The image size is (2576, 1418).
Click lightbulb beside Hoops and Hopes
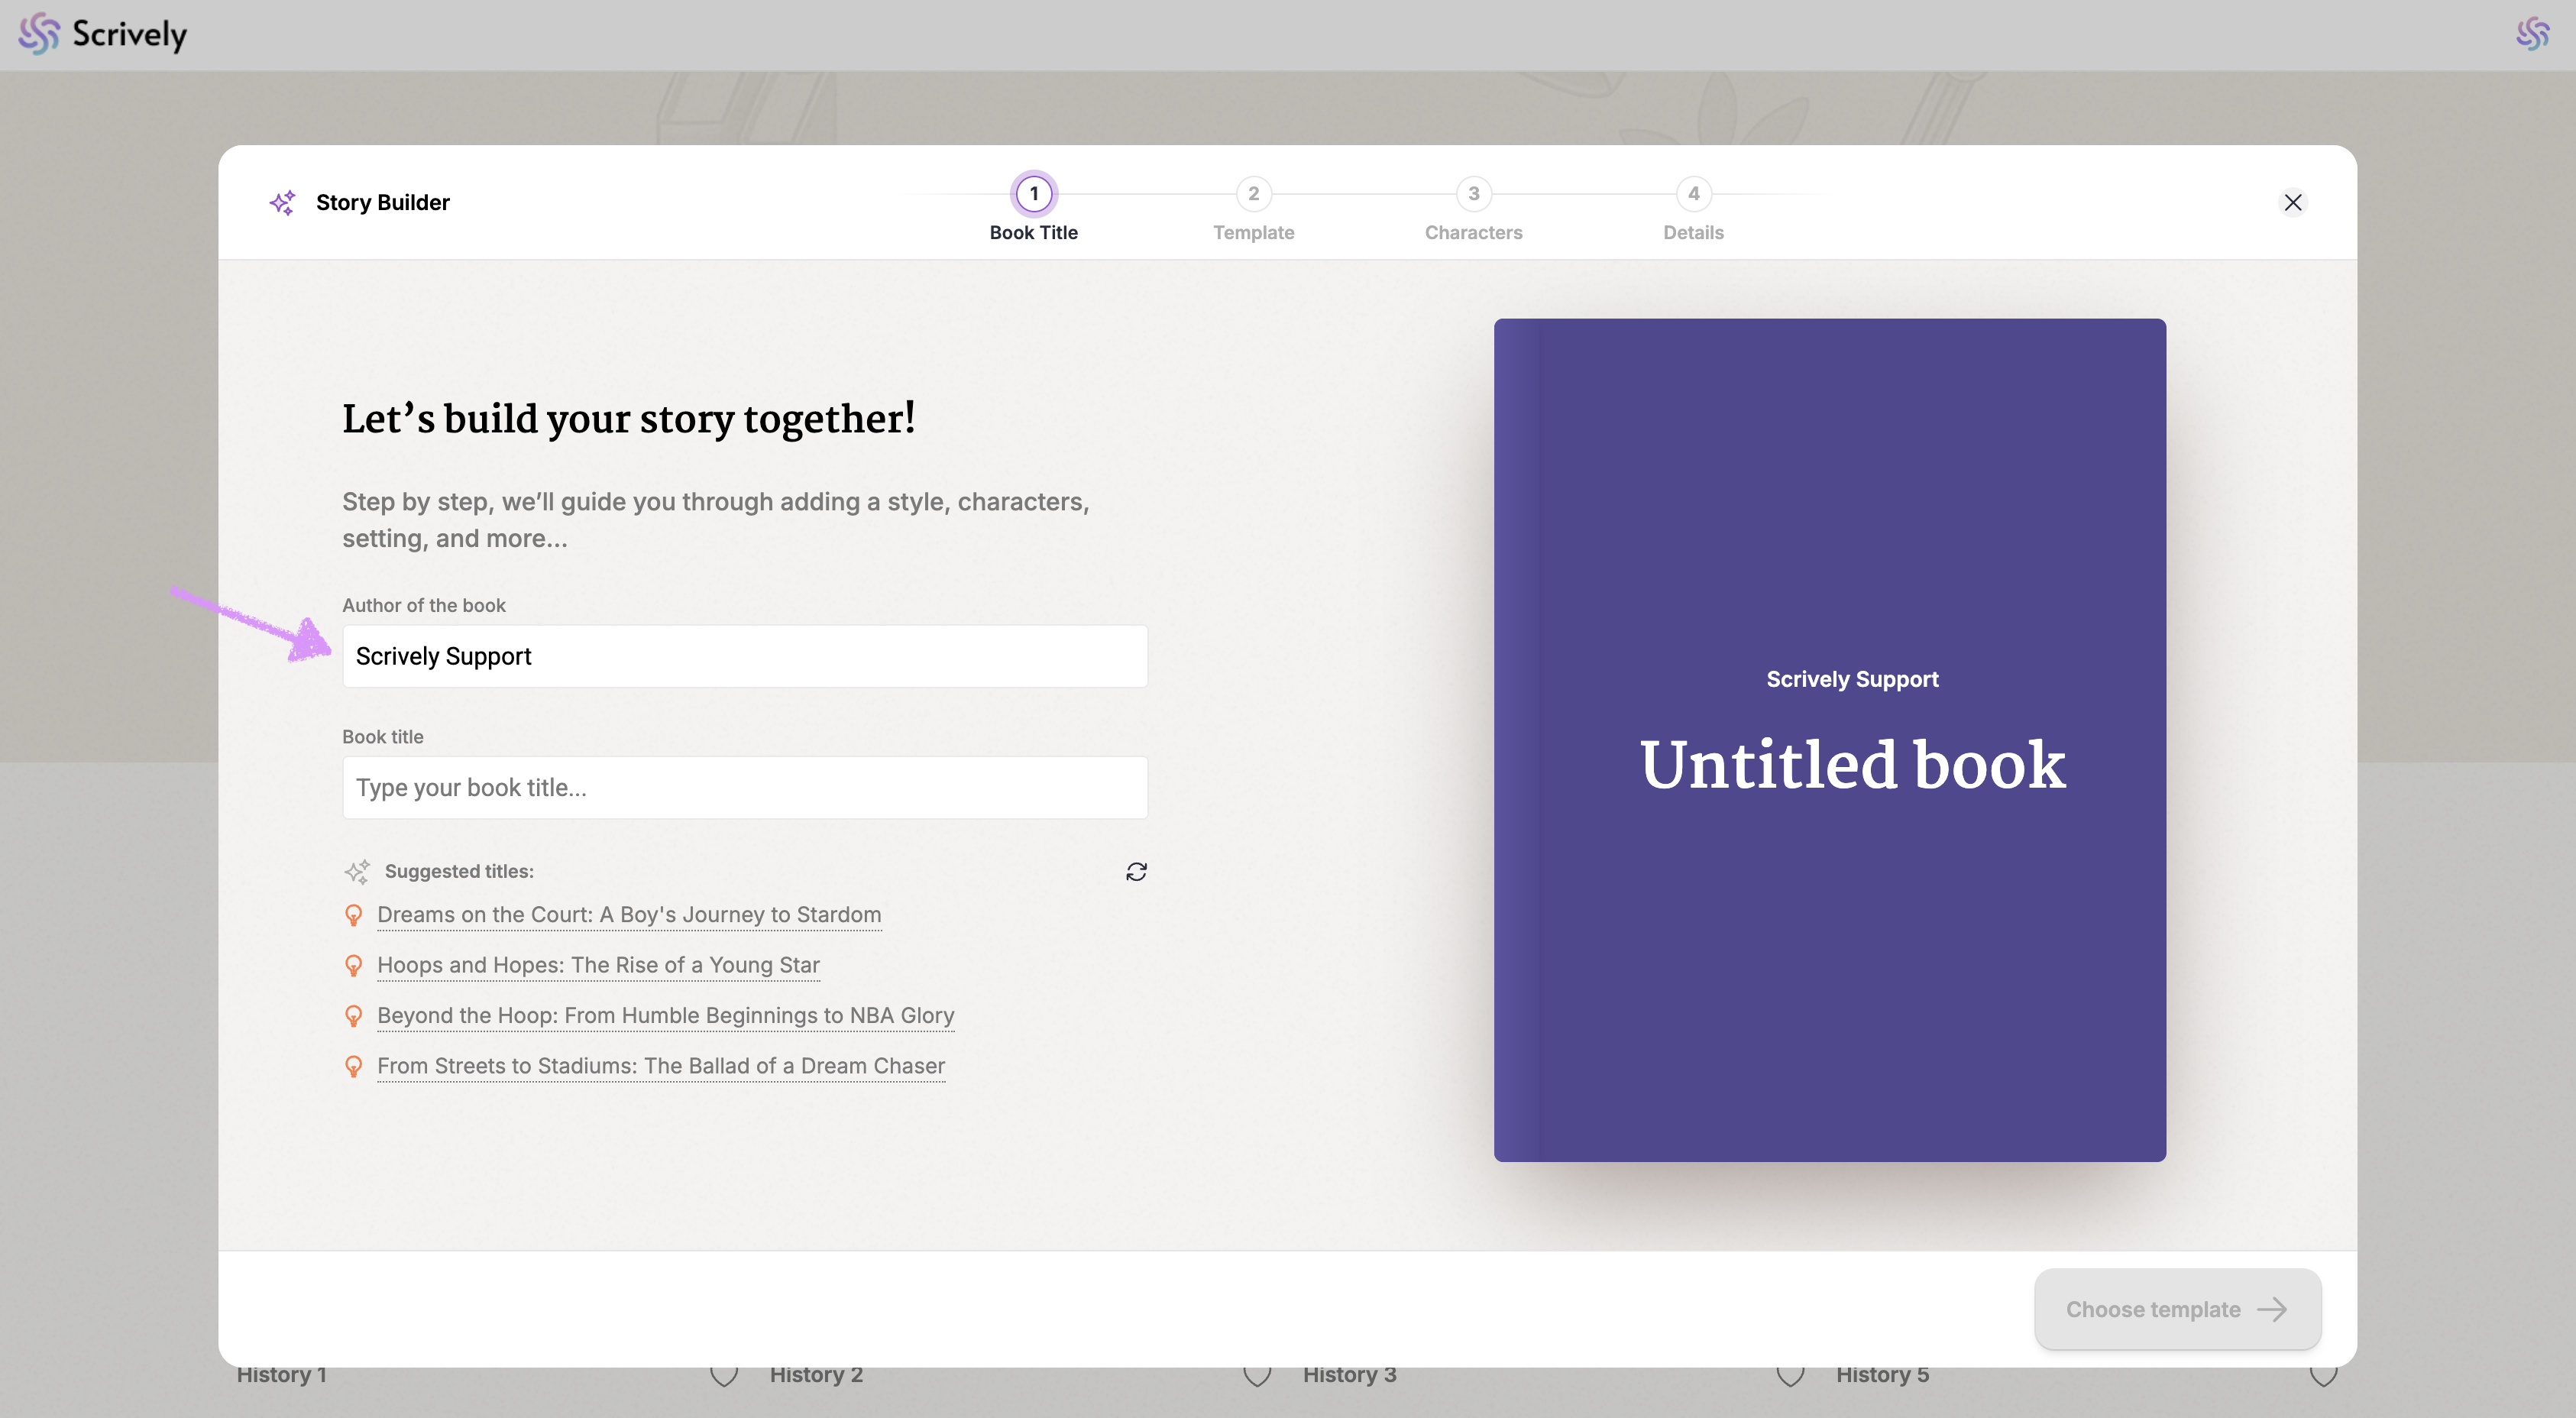353,965
